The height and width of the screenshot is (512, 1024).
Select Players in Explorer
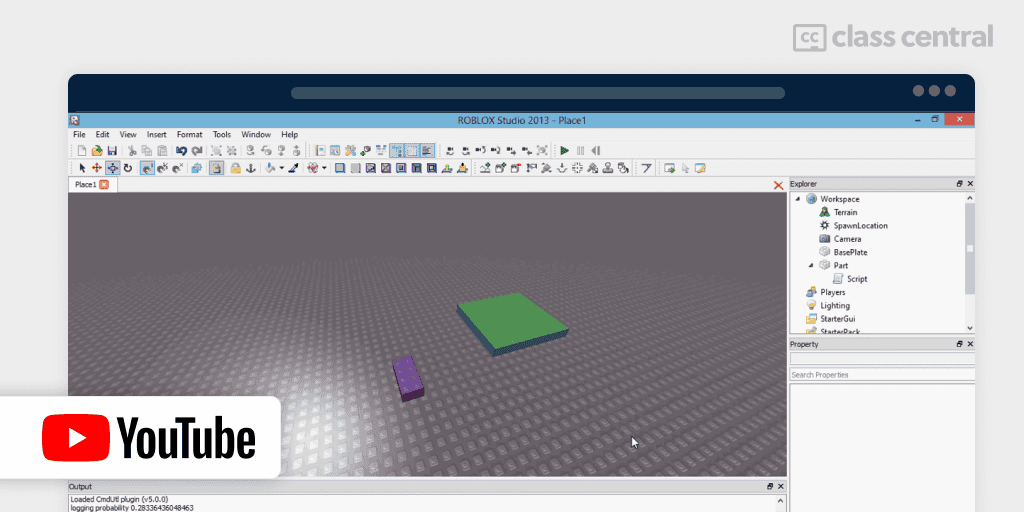coord(833,292)
